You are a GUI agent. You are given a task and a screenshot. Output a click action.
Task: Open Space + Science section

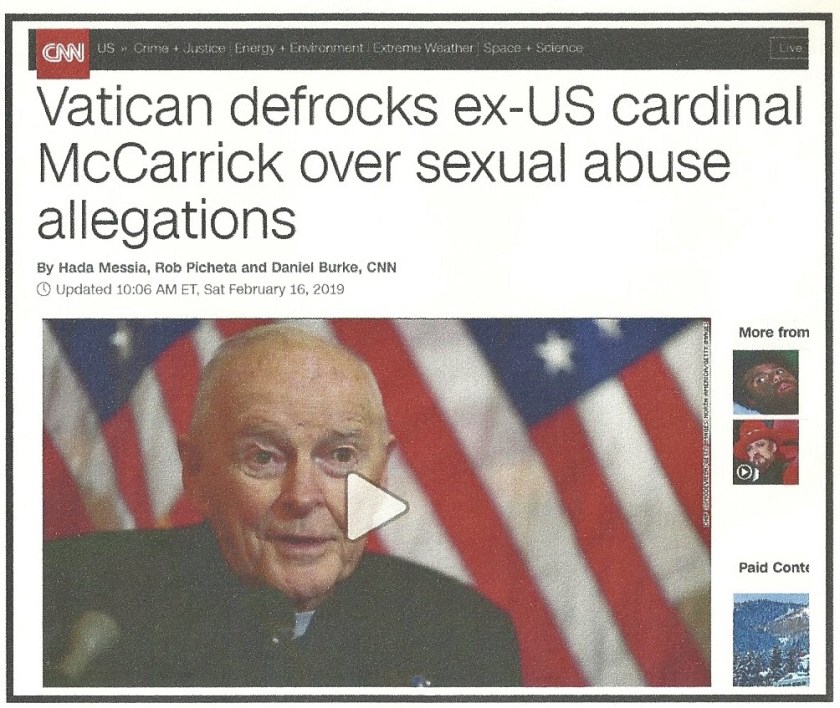click(533, 48)
